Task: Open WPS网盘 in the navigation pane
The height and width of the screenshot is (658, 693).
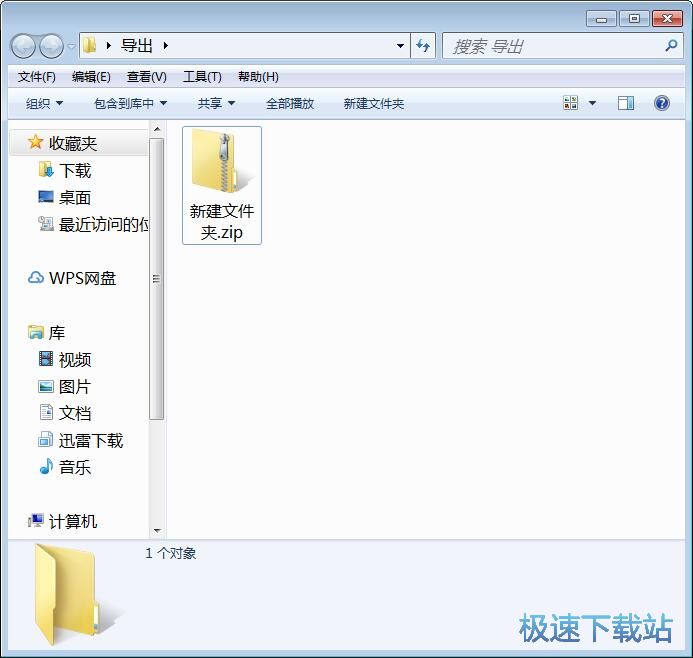Action: tap(82, 278)
